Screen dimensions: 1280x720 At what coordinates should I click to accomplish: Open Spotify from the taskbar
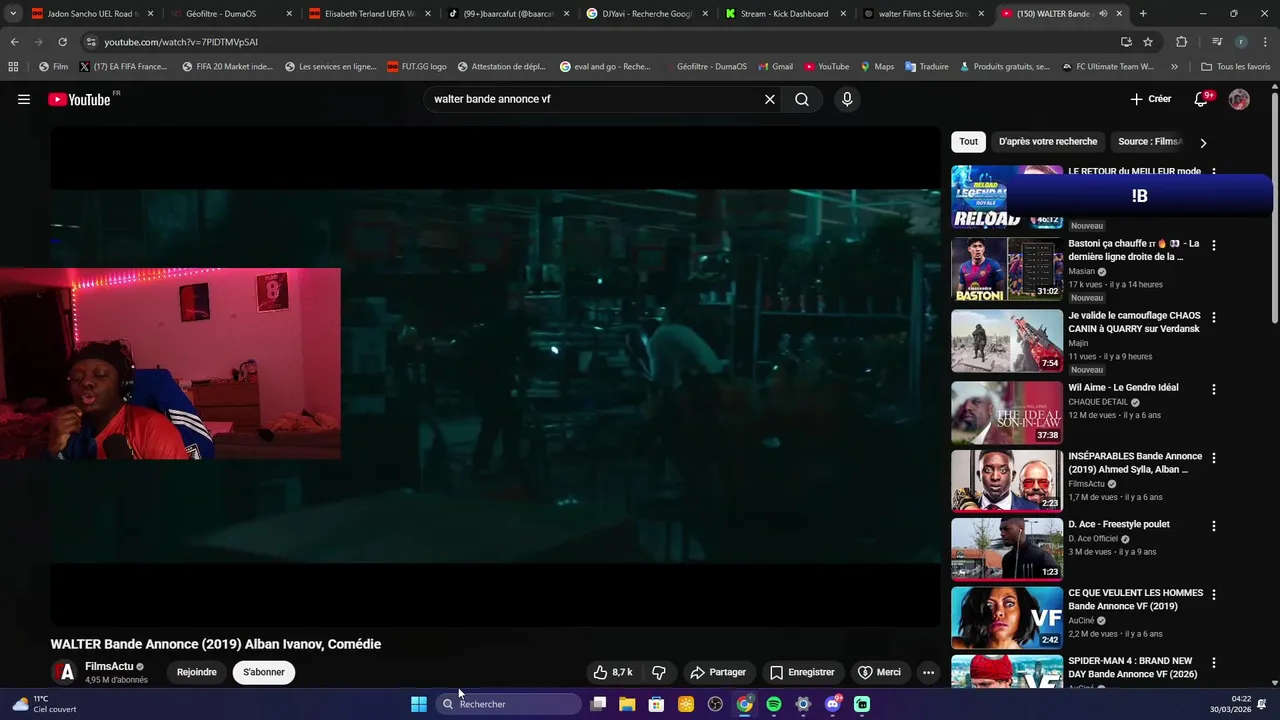(774, 704)
